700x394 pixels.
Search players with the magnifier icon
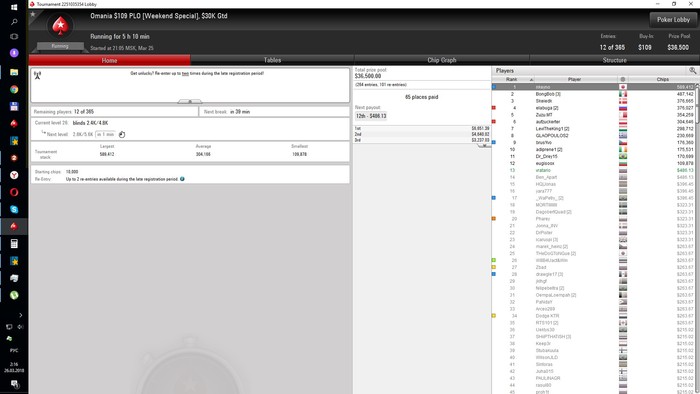[x=692, y=71]
